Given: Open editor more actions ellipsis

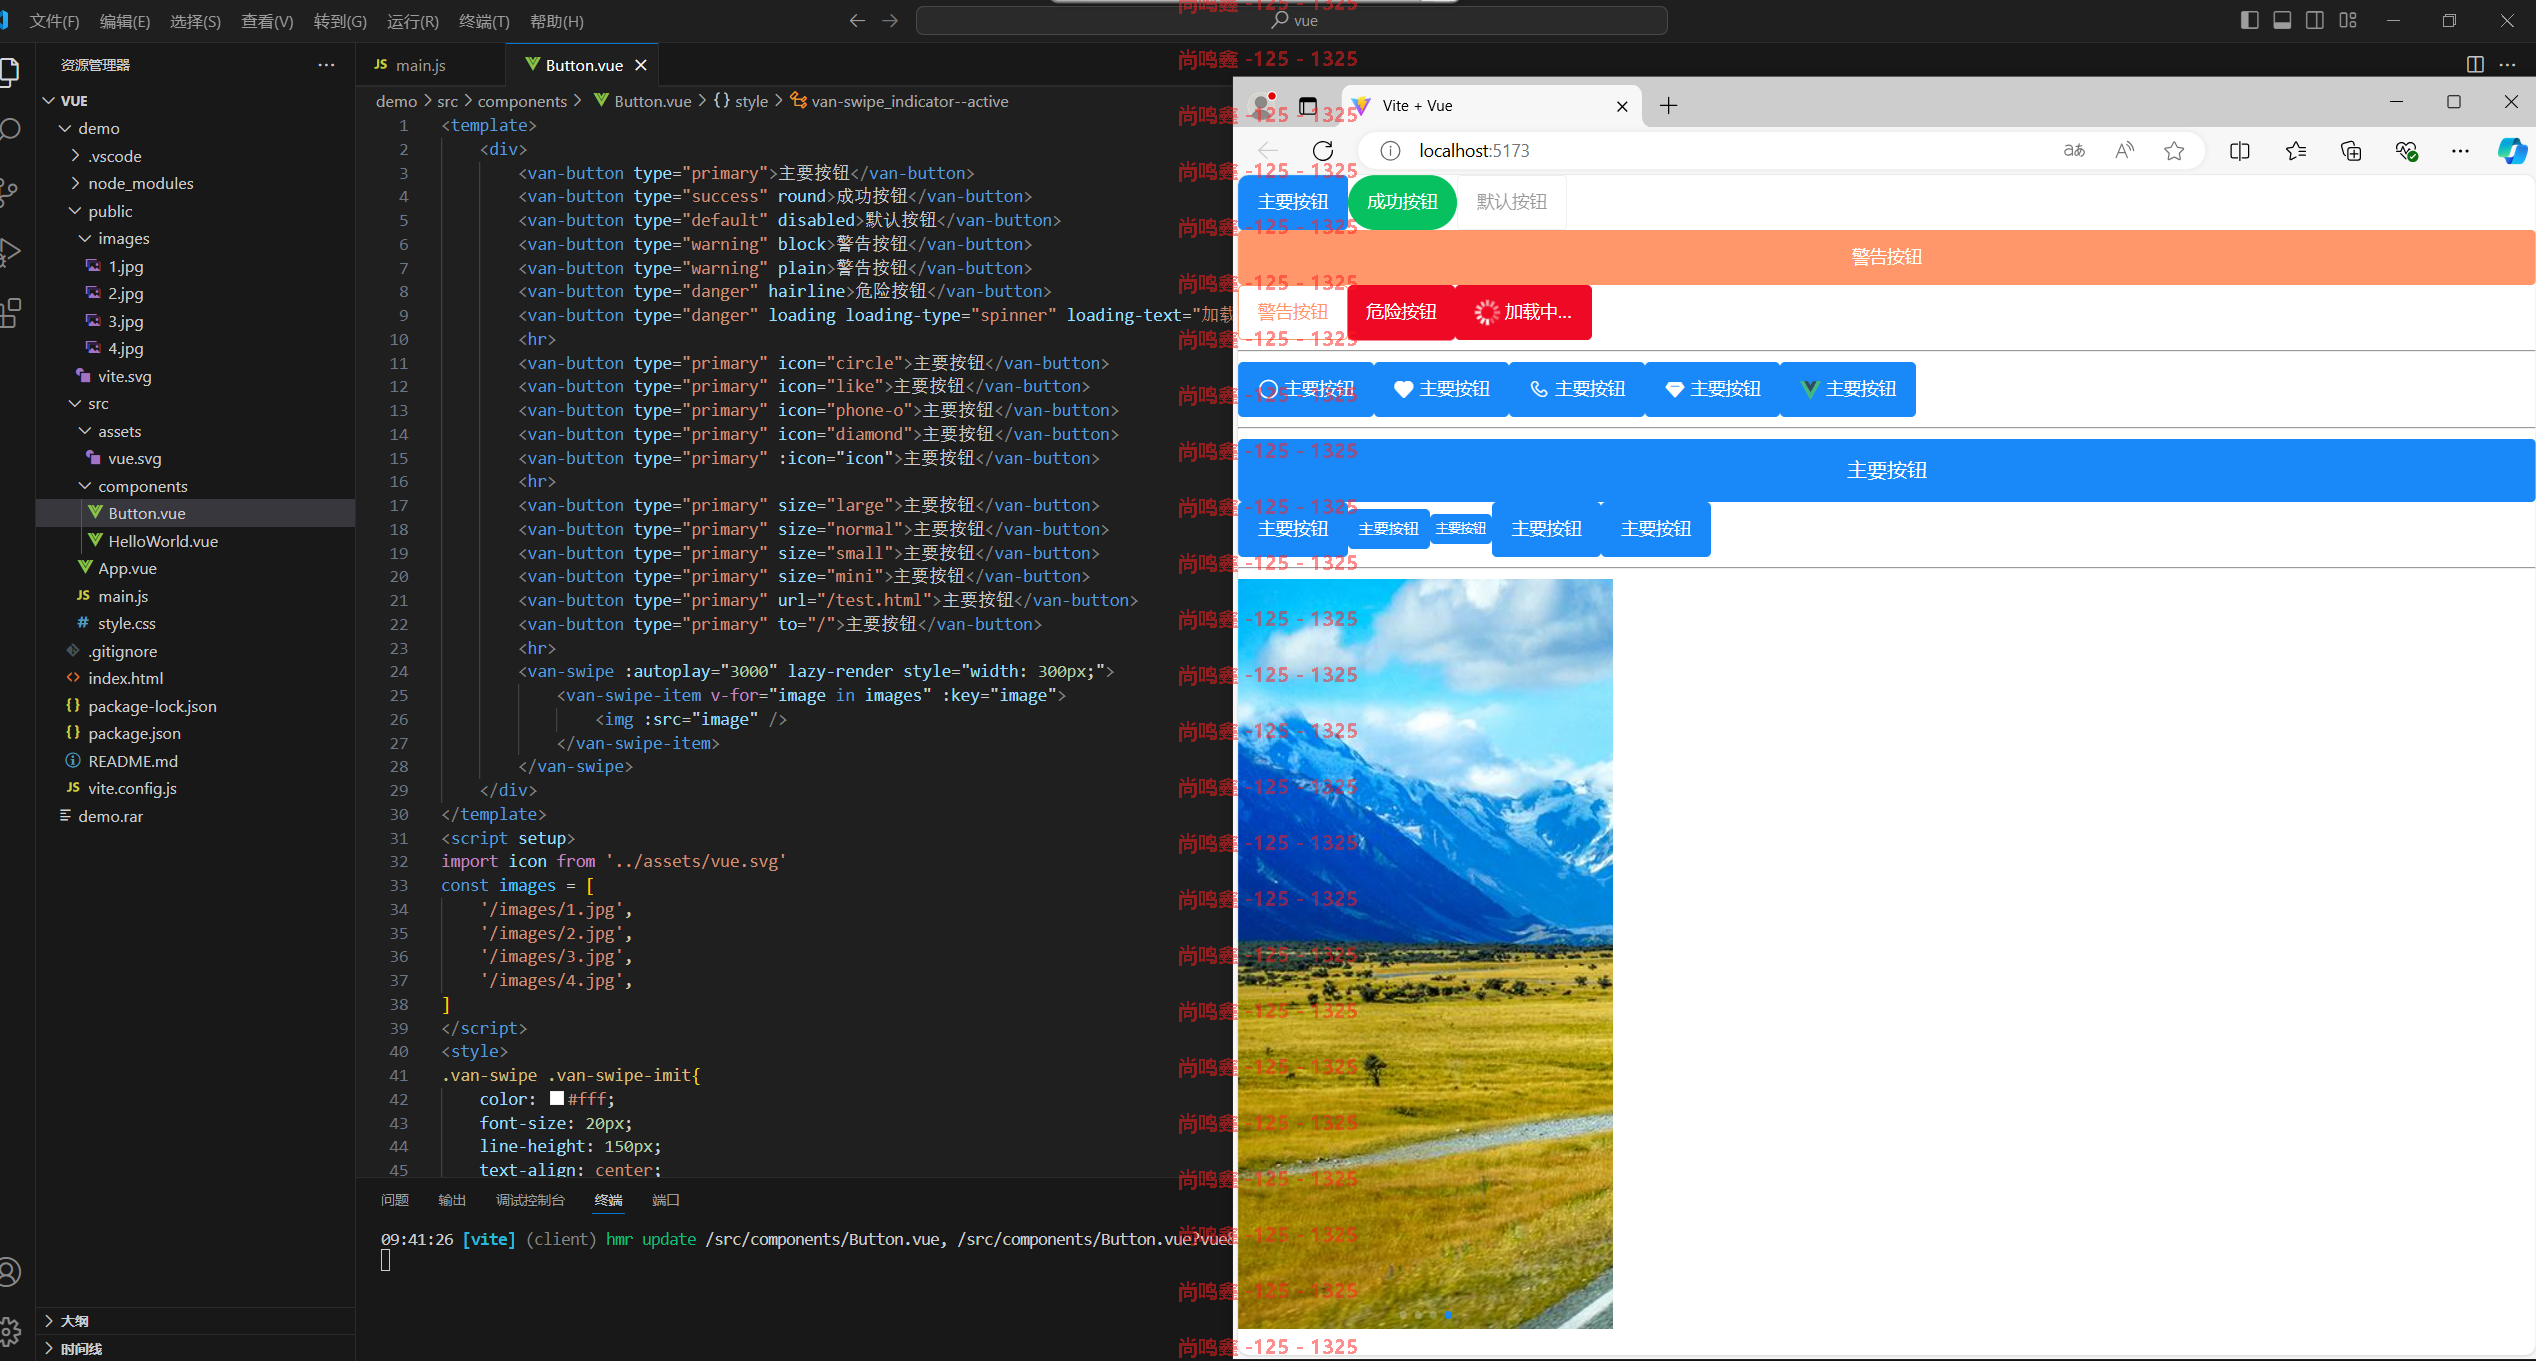Looking at the screenshot, I should 2507,64.
